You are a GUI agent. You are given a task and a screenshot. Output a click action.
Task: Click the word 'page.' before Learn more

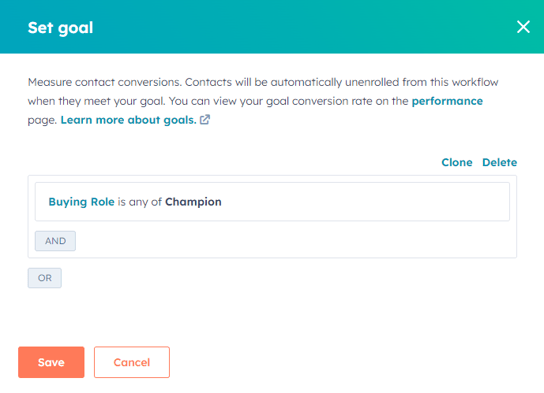42,120
